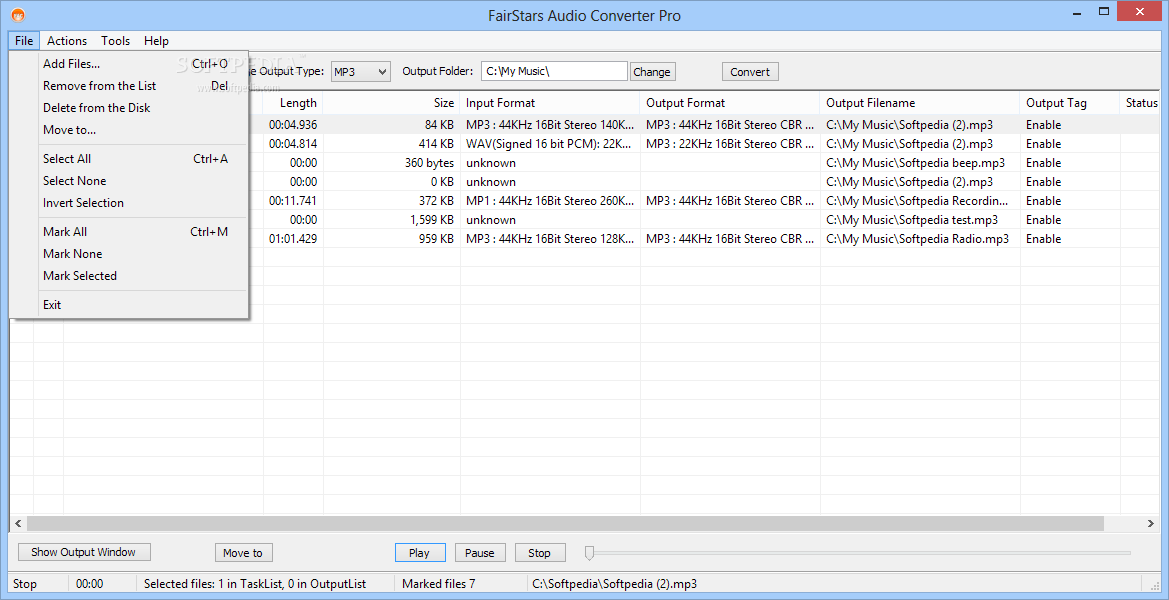Click the Move to button at bottom
This screenshot has width=1169, height=600.
coord(243,553)
